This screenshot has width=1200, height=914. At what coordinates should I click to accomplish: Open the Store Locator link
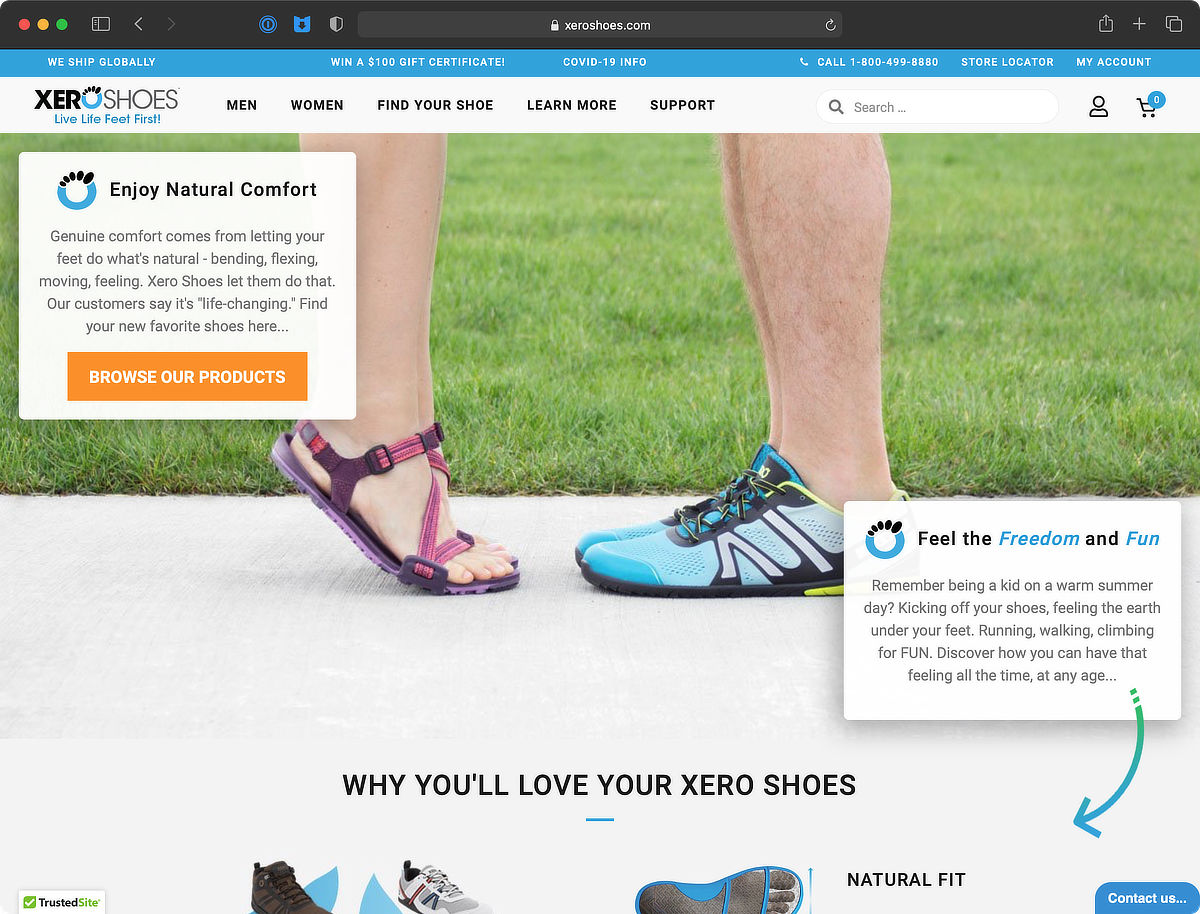coord(1007,62)
